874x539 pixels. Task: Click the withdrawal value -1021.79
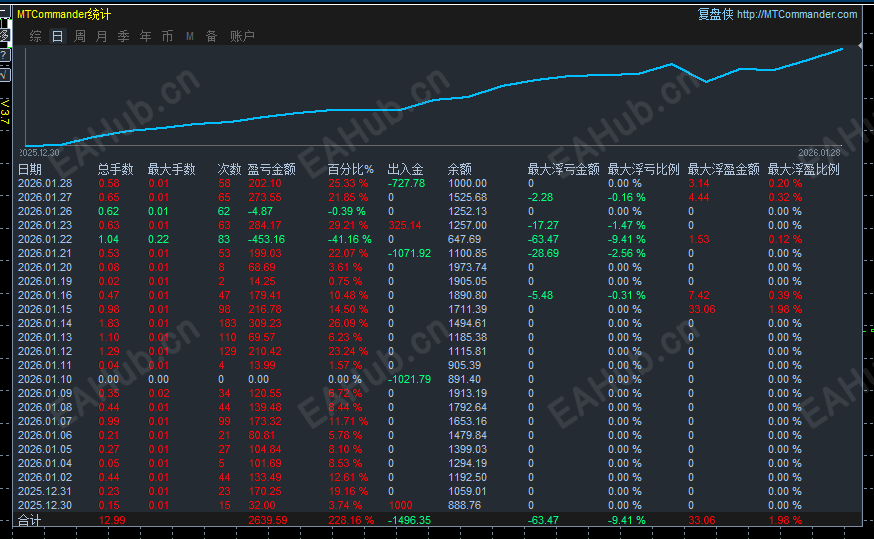coord(410,379)
